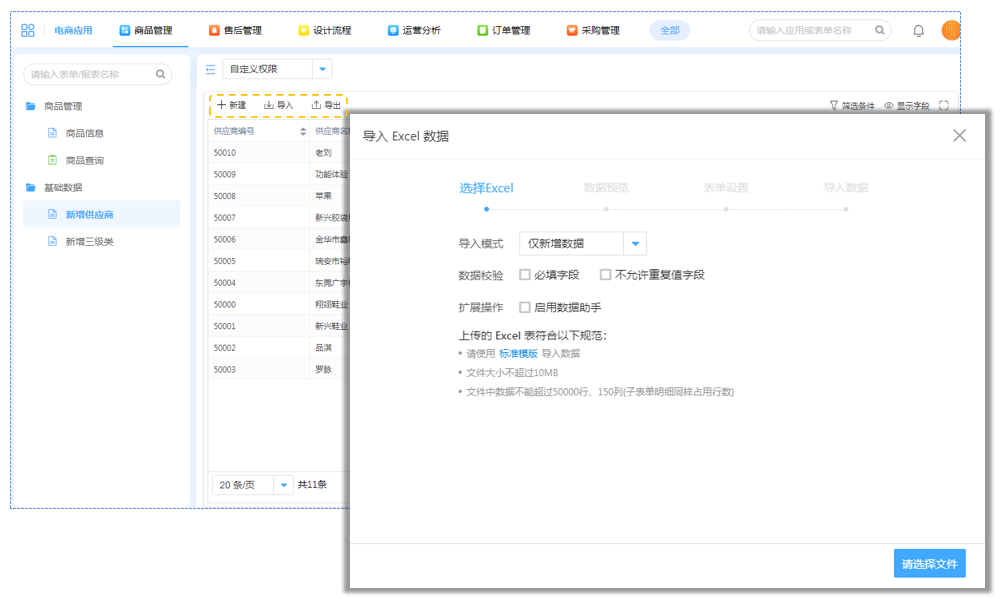Enable the 必填字段 checkbox
The height and width of the screenshot is (599, 1004).
tap(525, 274)
